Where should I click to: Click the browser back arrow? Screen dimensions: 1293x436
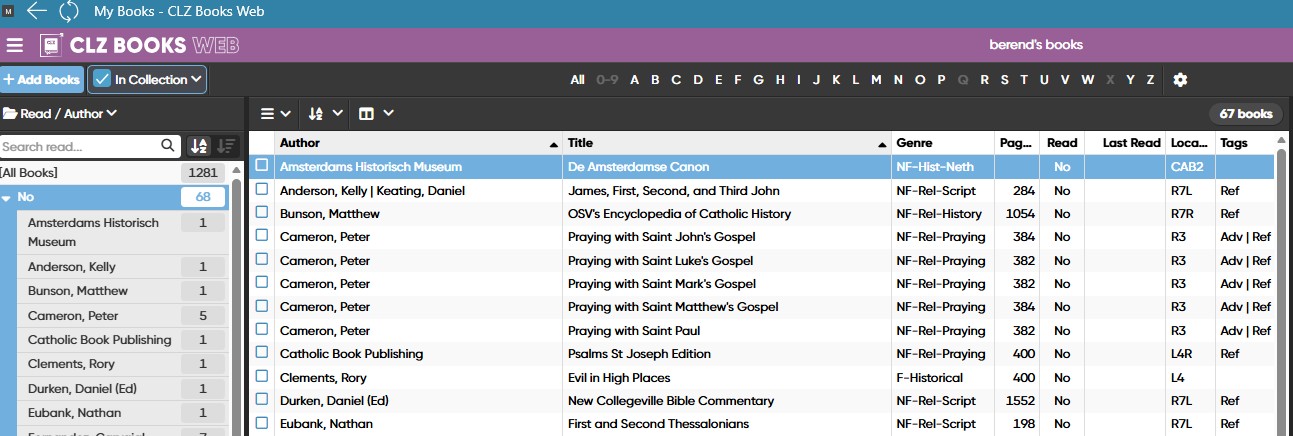pyautogui.click(x=37, y=11)
